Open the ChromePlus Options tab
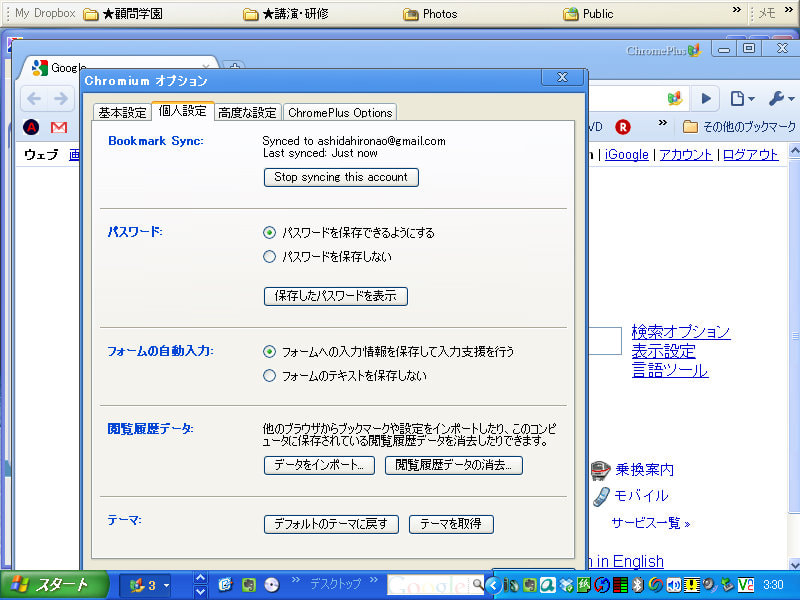Viewport: 800px width, 600px height. tap(340, 112)
